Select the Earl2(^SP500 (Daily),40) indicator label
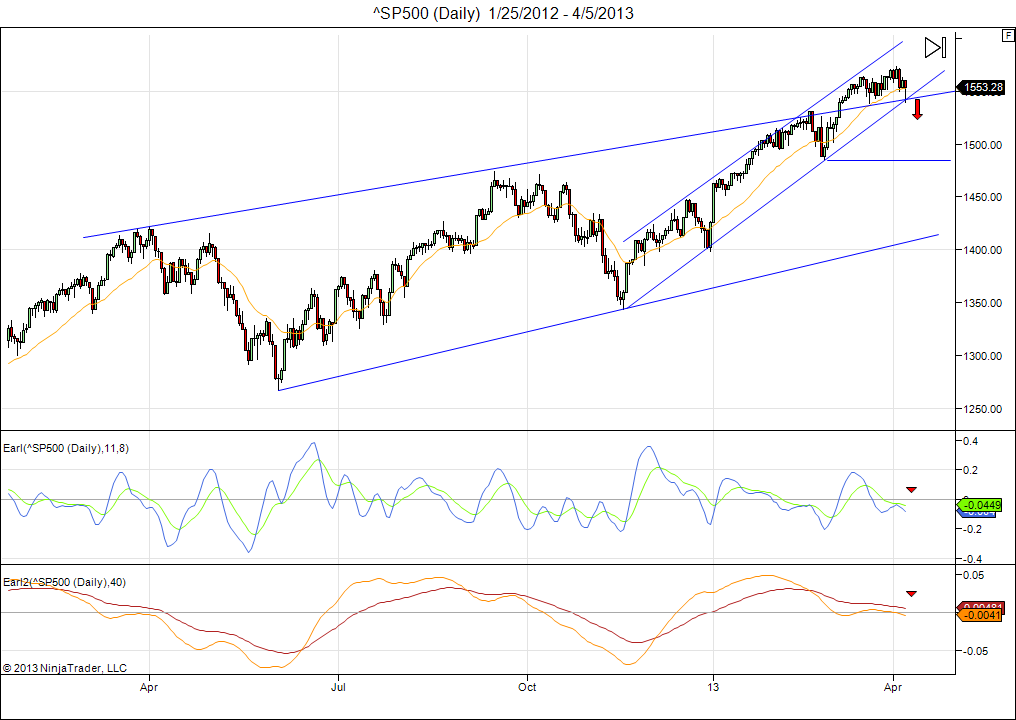 [x=64, y=582]
